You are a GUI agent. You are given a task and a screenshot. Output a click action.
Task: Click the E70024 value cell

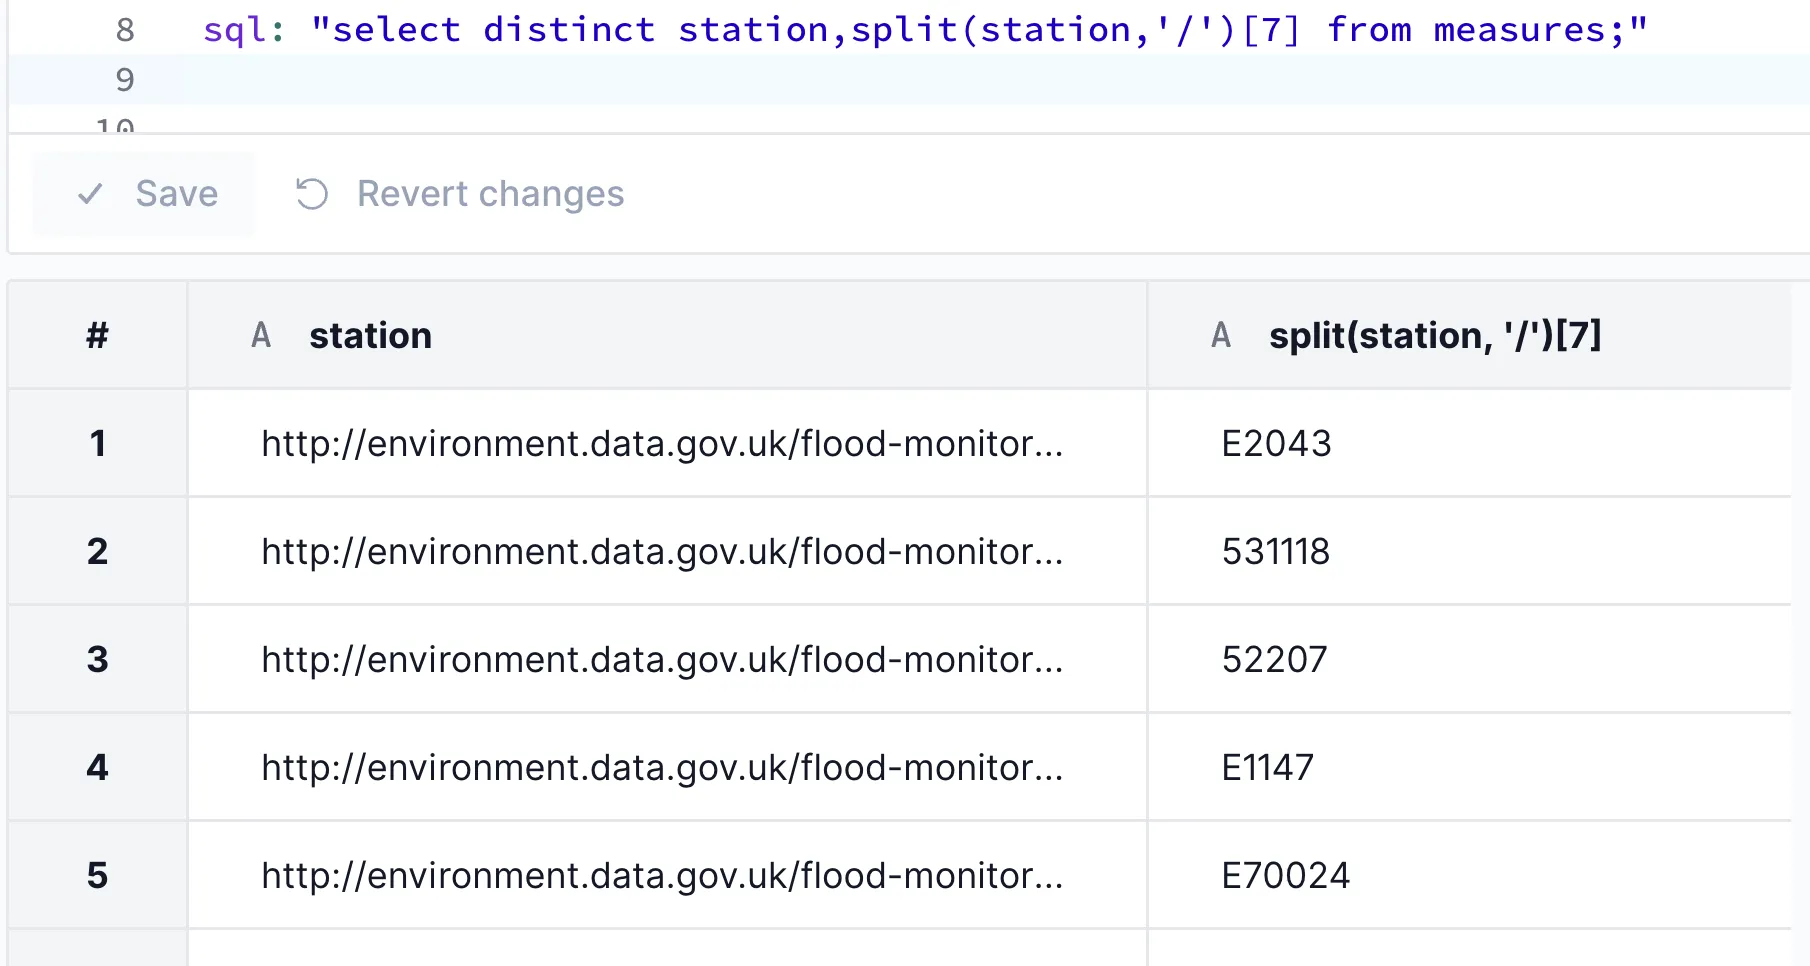coord(1285,875)
